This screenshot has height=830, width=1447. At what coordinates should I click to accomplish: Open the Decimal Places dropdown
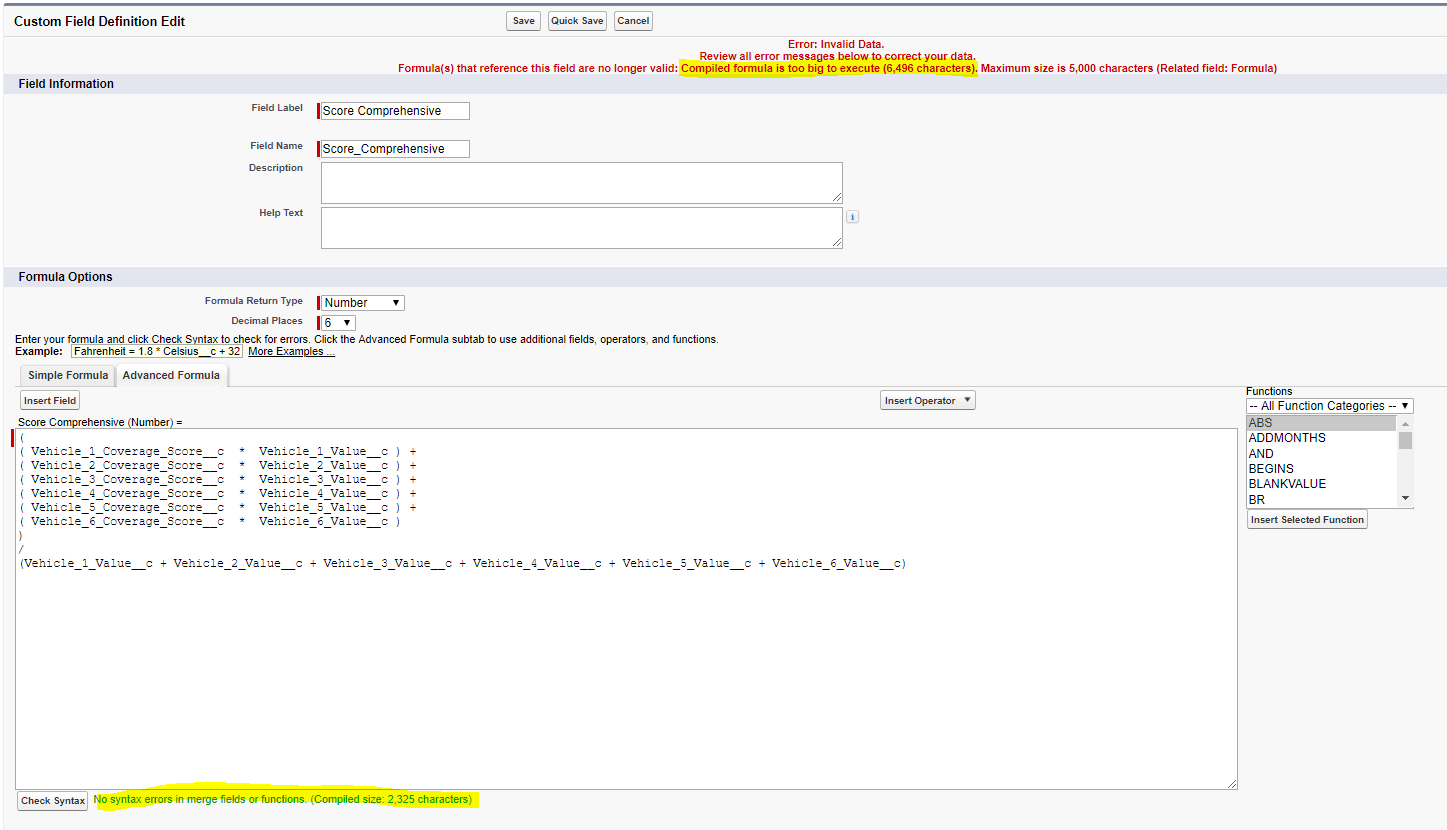(x=336, y=322)
